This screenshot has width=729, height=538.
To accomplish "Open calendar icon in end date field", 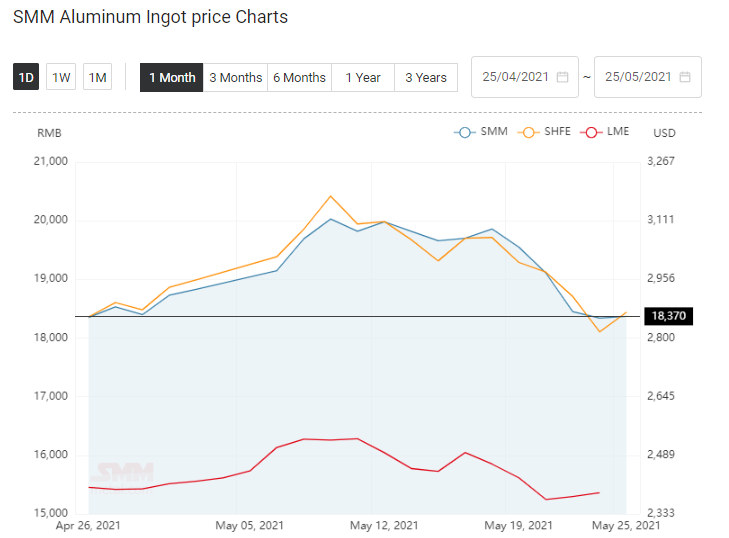I will click(x=684, y=77).
